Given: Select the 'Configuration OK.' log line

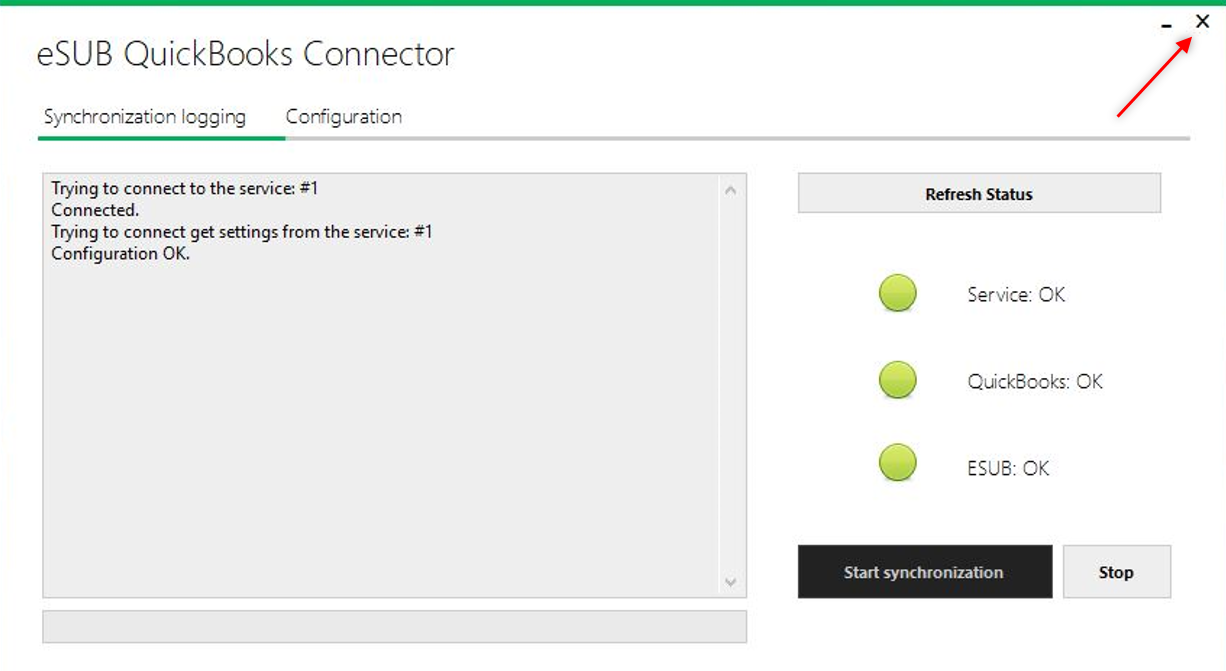Looking at the screenshot, I should [120, 253].
